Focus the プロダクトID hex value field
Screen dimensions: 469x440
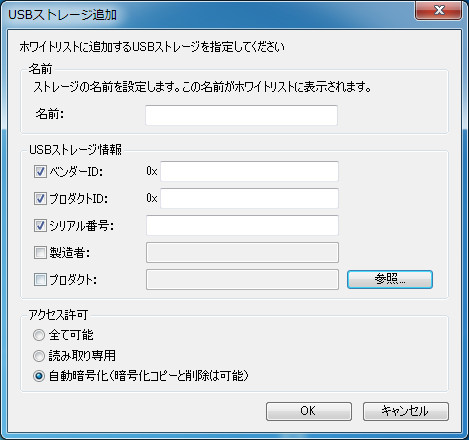pos(249,198)
